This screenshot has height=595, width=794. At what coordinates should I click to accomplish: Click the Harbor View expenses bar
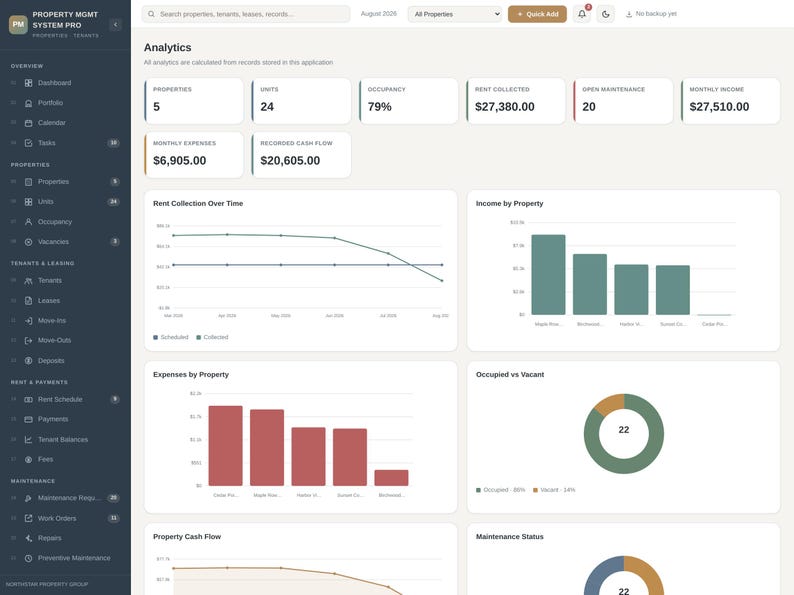coord(308,457)
